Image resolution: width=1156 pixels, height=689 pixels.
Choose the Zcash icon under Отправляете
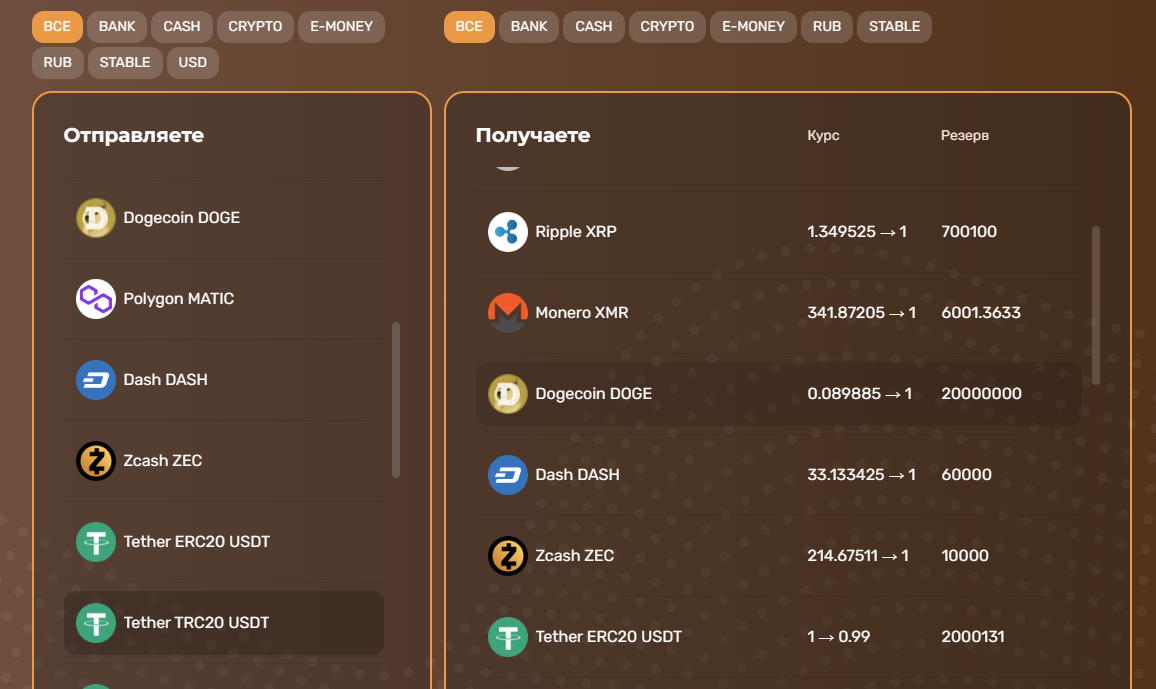click(x=96, y=461)
